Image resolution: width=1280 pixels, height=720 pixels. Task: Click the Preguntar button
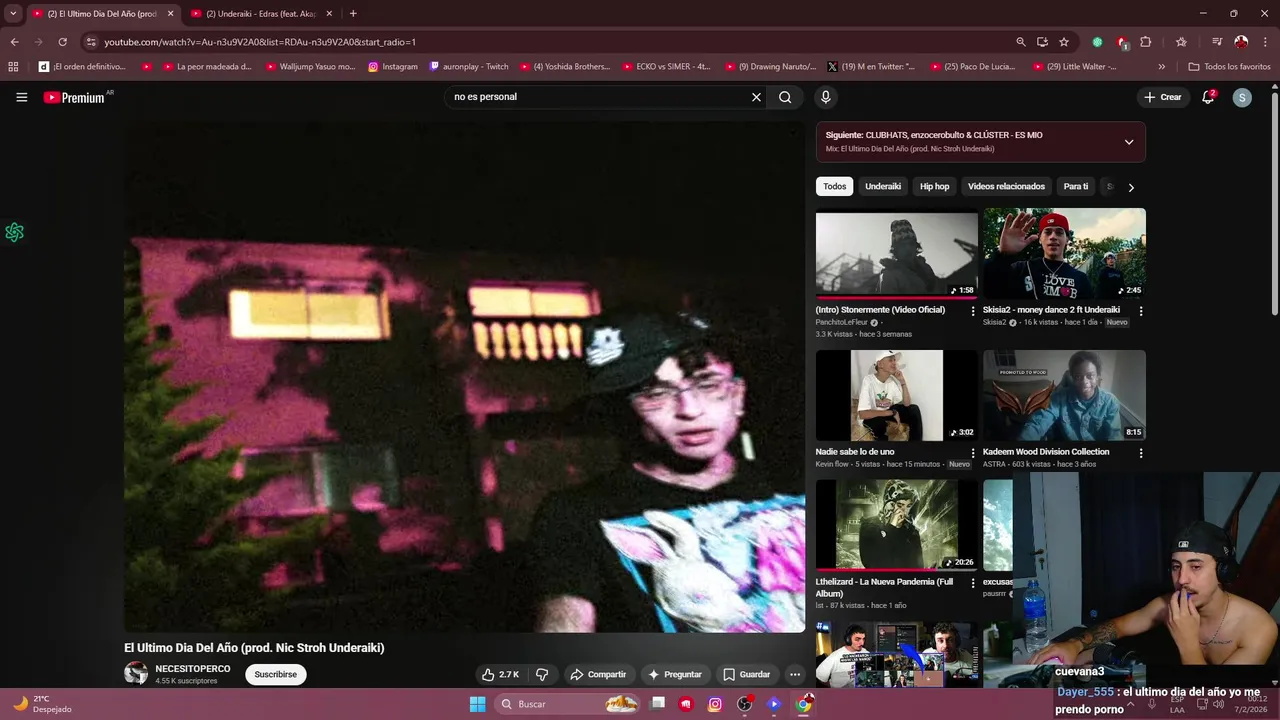click(x=674, y=674)
